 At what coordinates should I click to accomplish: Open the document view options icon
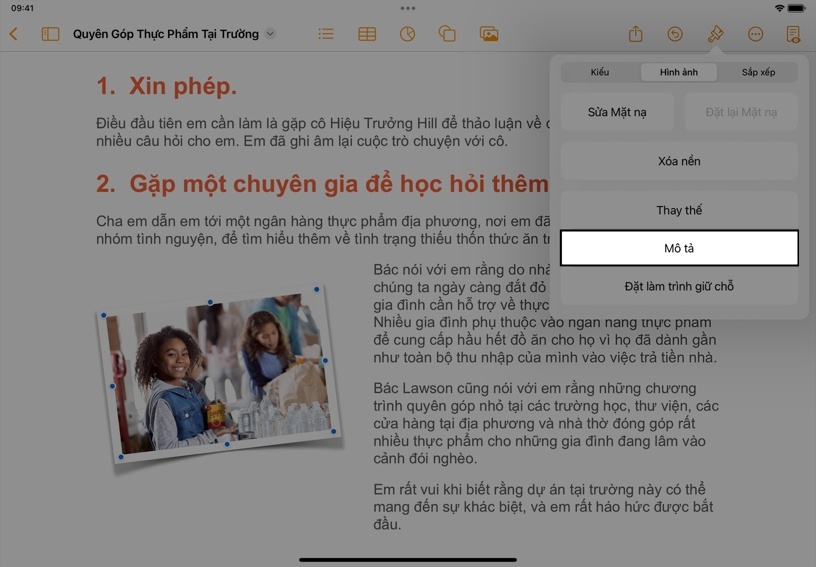793,34
